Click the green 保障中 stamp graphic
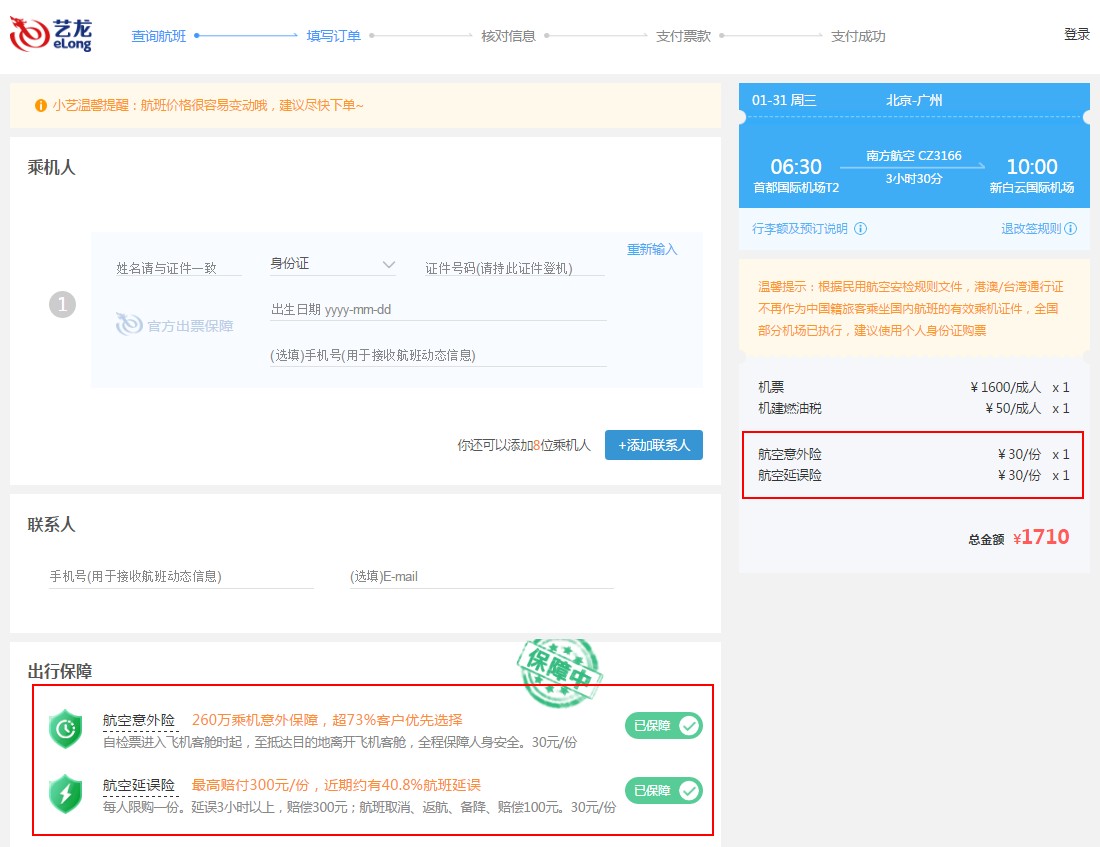The width and height of the screenshot is (1100, 847). pos(560,670)
